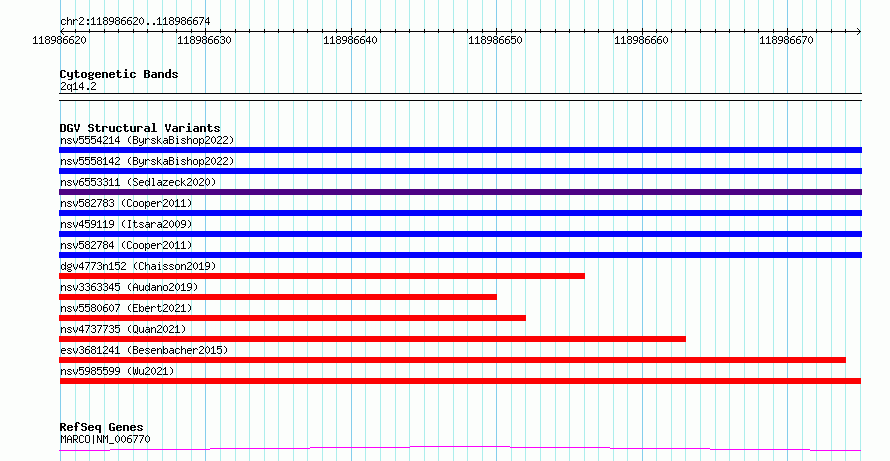This screenshot has width=890, height=461.
Task: Click the nsv5580607 (Ebert2021) label
Action: [x=126, y=308]
